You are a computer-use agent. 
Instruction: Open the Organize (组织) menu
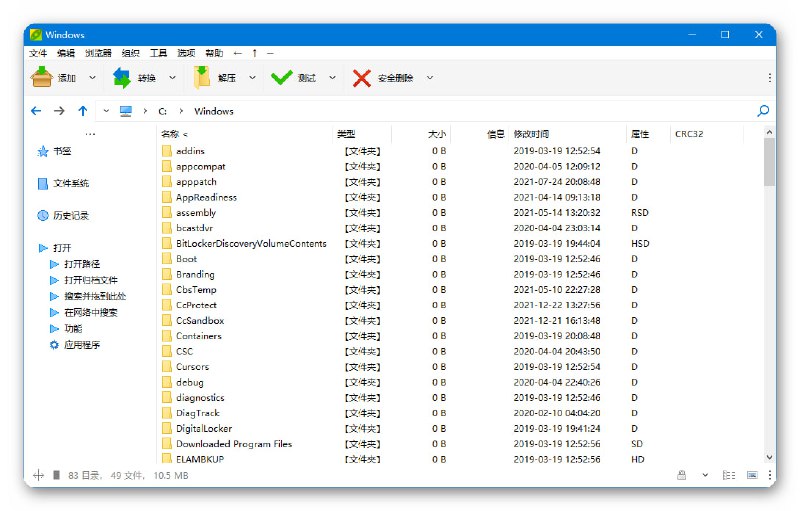point(131,53)
